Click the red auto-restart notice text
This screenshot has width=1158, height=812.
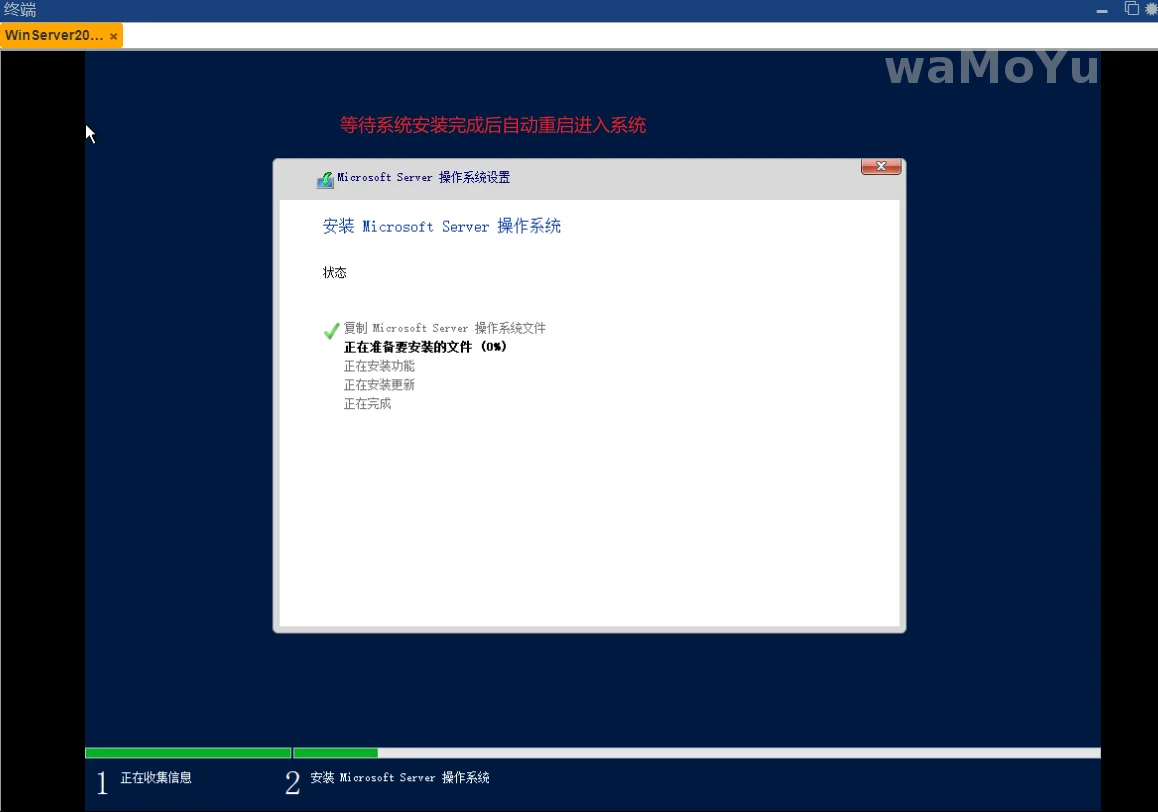click(492, 125)
